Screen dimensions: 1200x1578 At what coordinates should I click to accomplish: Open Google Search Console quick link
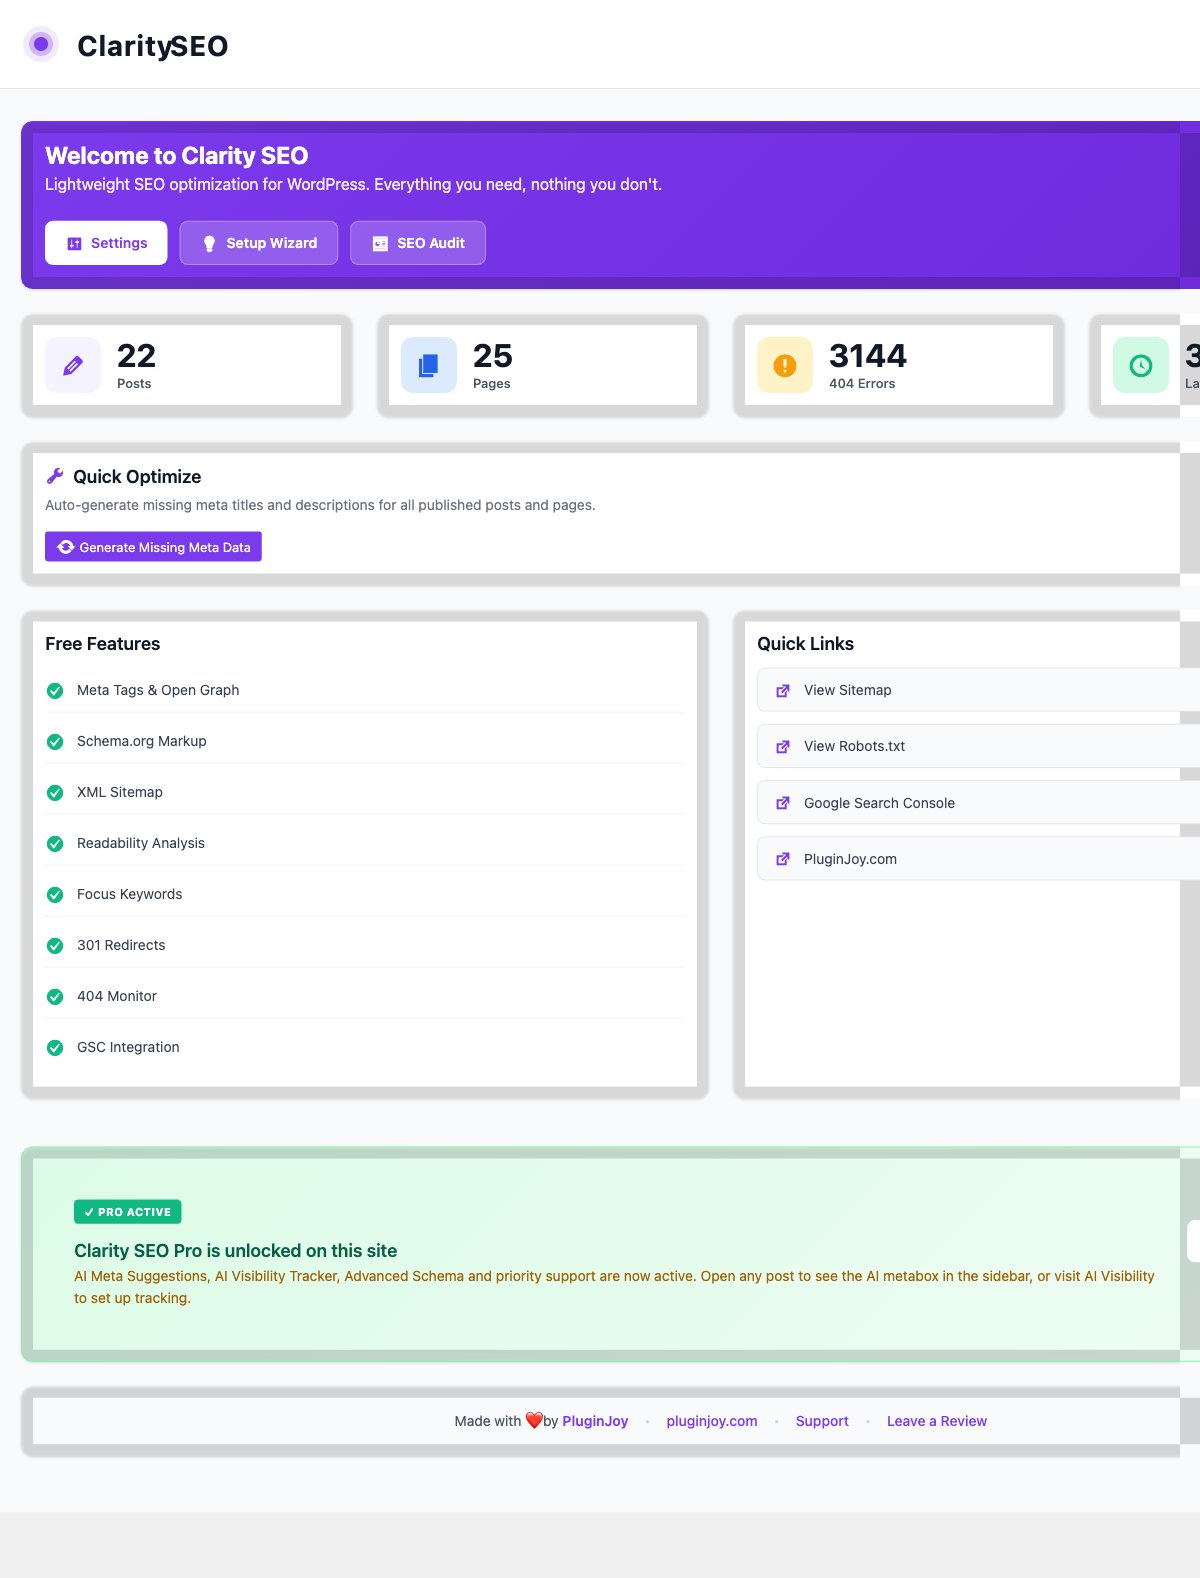click(x=978, y=803)
